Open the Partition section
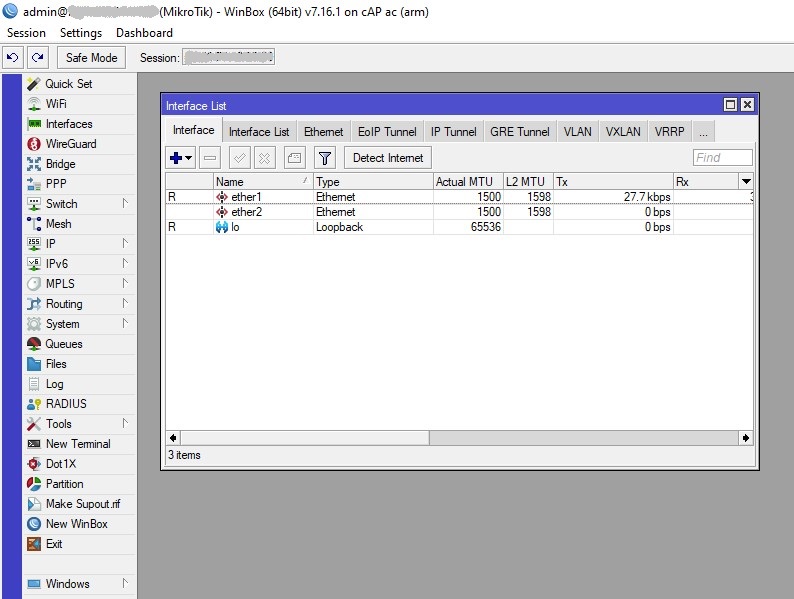Image resolution: width=794 pixels, height=599 pixels. (80, 484)
